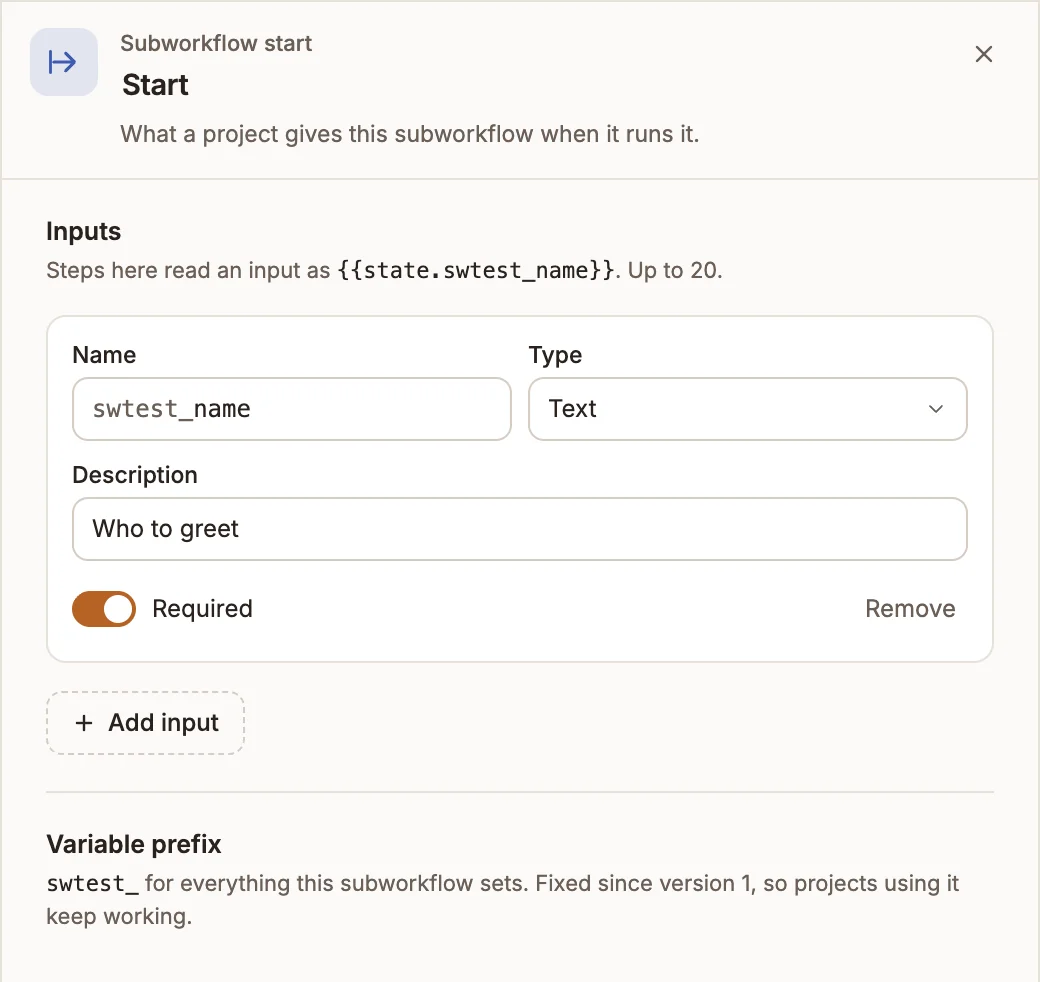Click the 'Start' title text
Screen dimensions: 1040x982
tap(155, 85)
